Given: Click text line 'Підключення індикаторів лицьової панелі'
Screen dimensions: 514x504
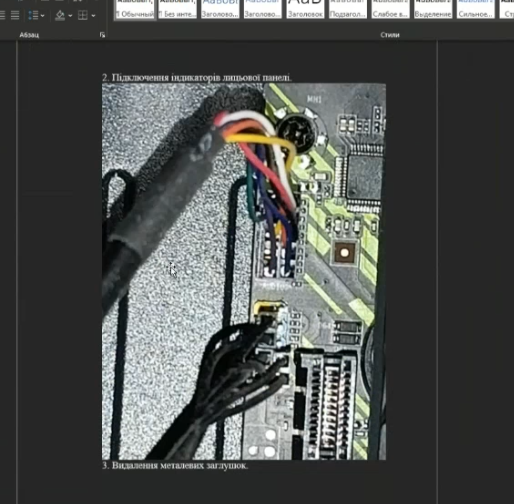Looking at the screenshot, I should (202, 78).
